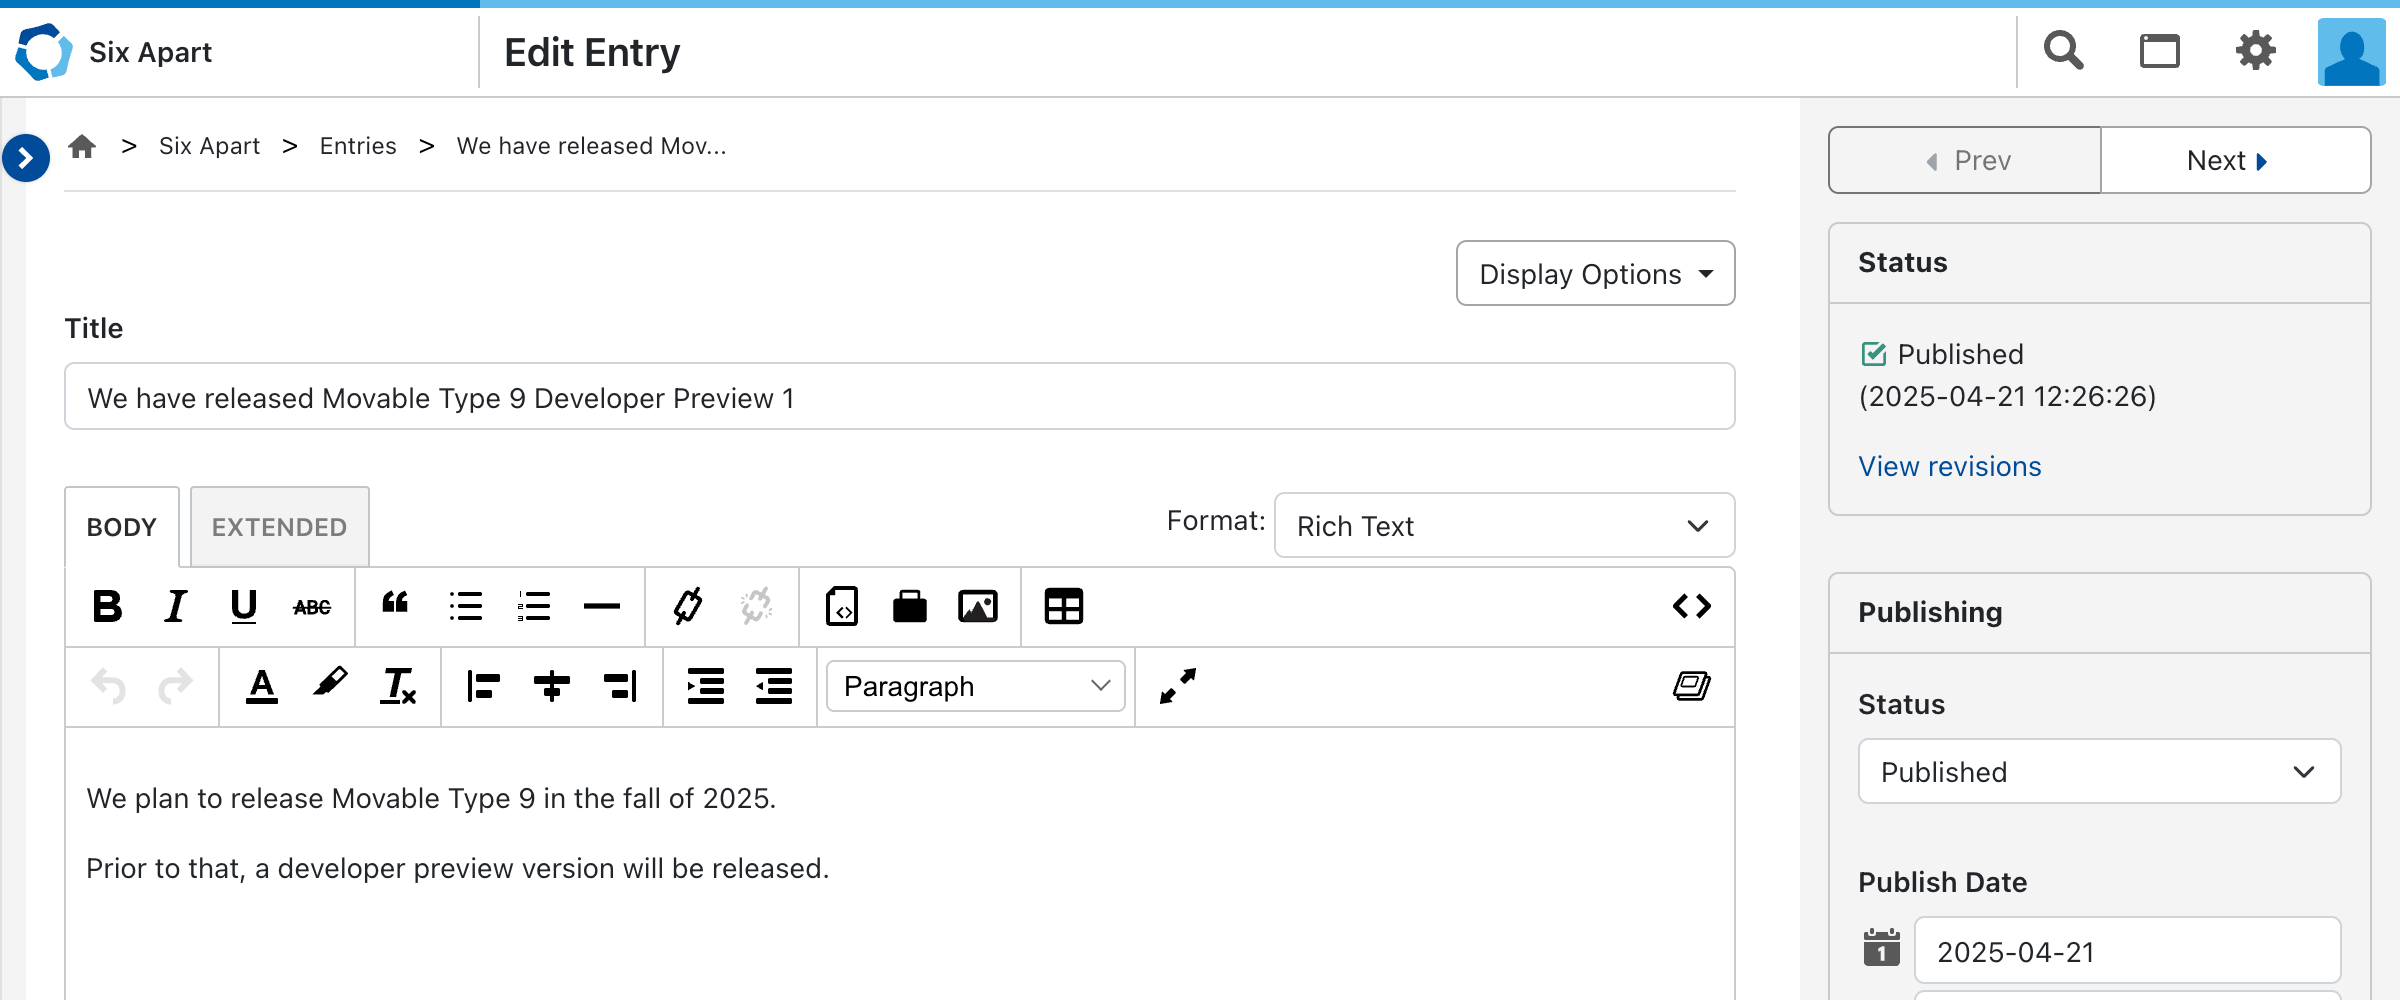The width and height of the screenshot is (2400, 1000).
Task: Expand the Paragraph style dropdown
Action: [976, 686]
